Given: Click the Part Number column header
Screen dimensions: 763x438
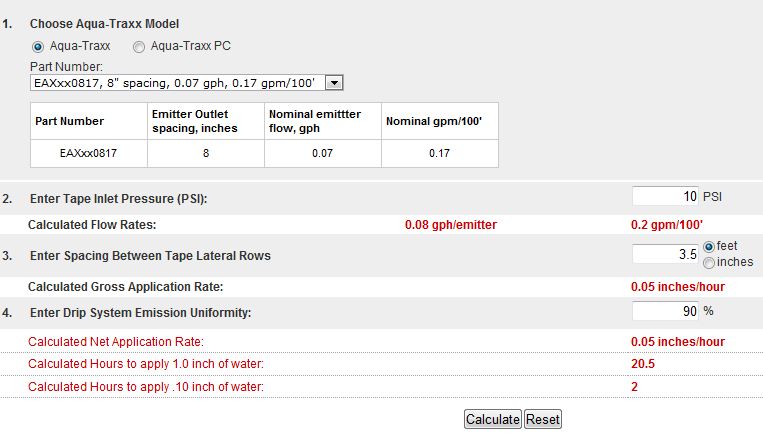Looking at the screenshot, I should 89,121.
